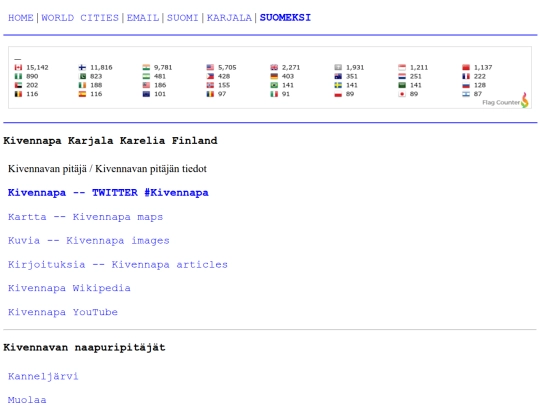Click the visitor count 186
Screen dimensions: 540x405
(x=160, y=85)
